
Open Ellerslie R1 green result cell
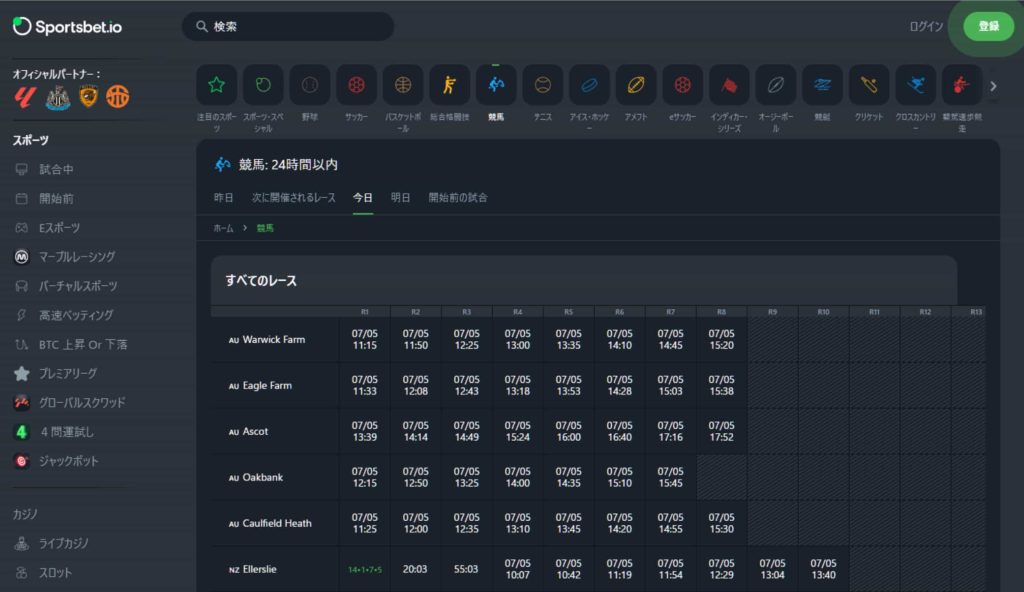click(x=364, y=569)
